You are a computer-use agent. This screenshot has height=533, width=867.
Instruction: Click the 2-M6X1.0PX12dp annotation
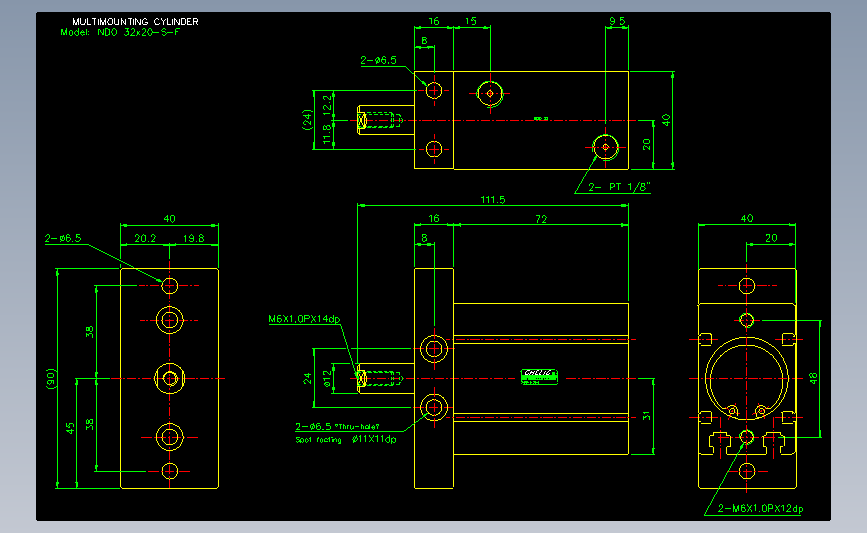click(x=760, y=508)
